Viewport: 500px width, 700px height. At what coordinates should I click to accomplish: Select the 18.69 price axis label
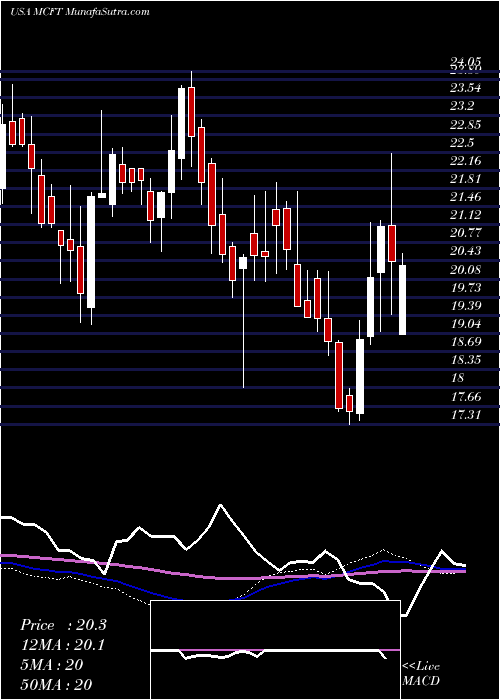coord(466,342)
